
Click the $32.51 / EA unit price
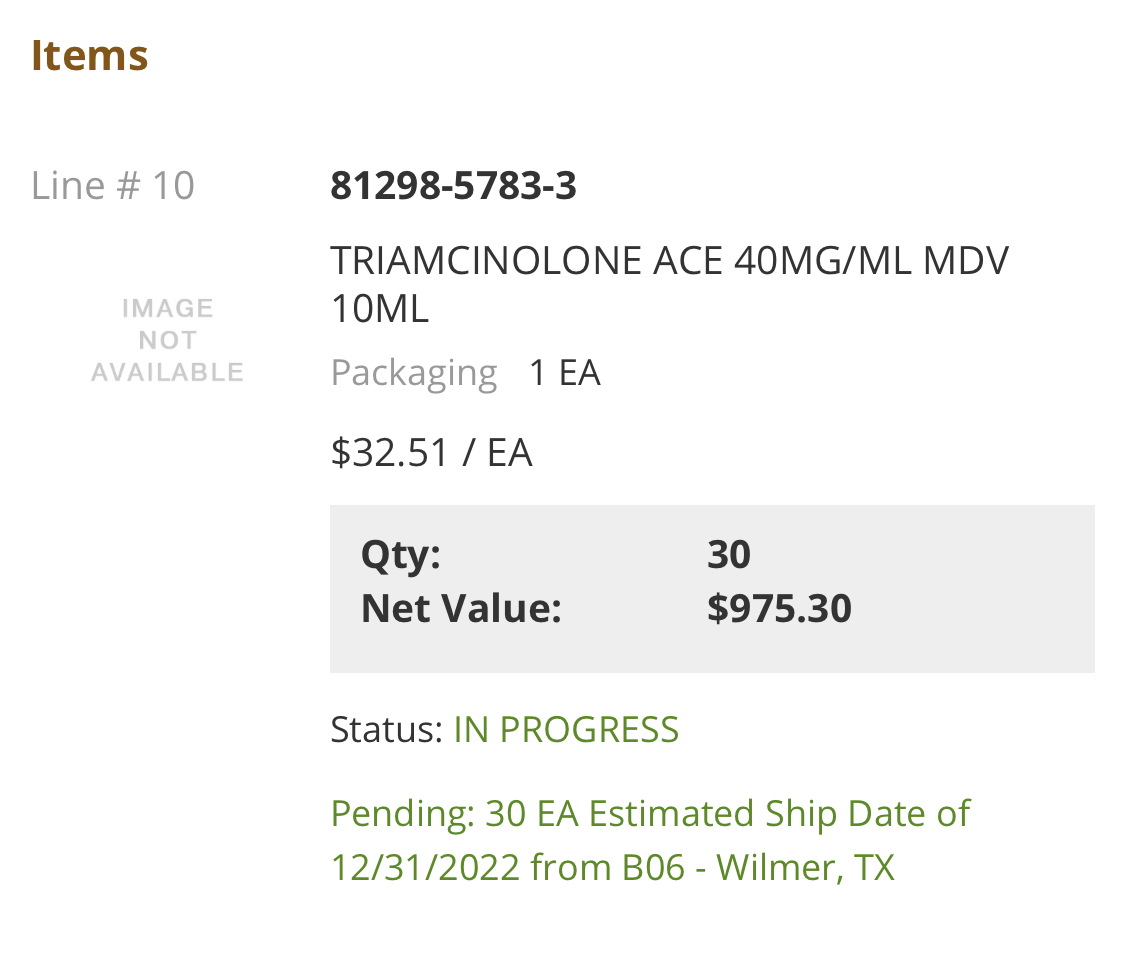(x=431, y=453)
